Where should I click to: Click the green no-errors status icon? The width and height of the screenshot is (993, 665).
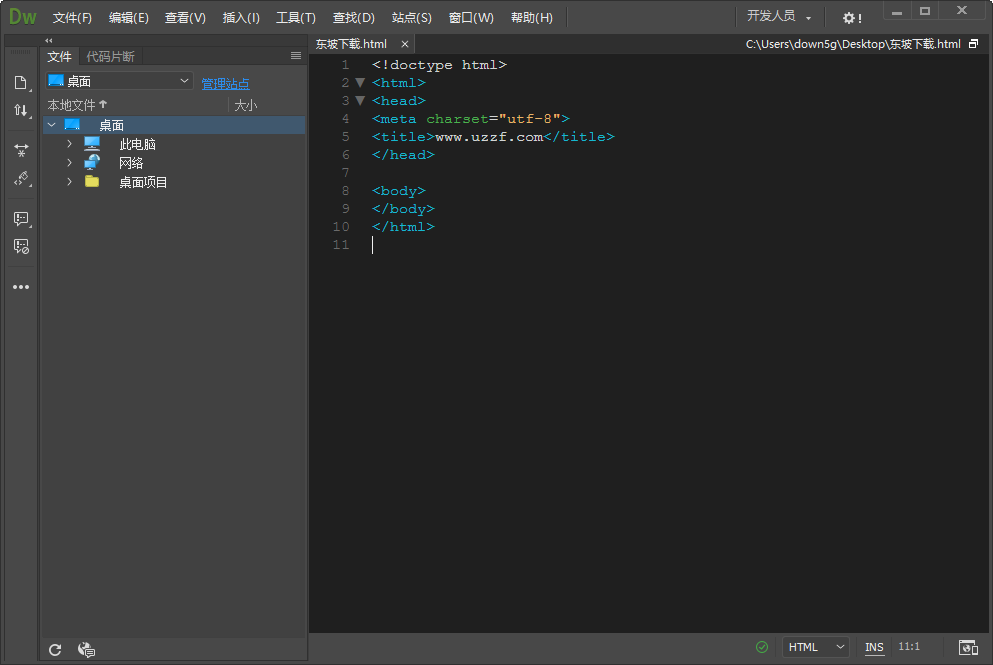click(x=762, y=647)
